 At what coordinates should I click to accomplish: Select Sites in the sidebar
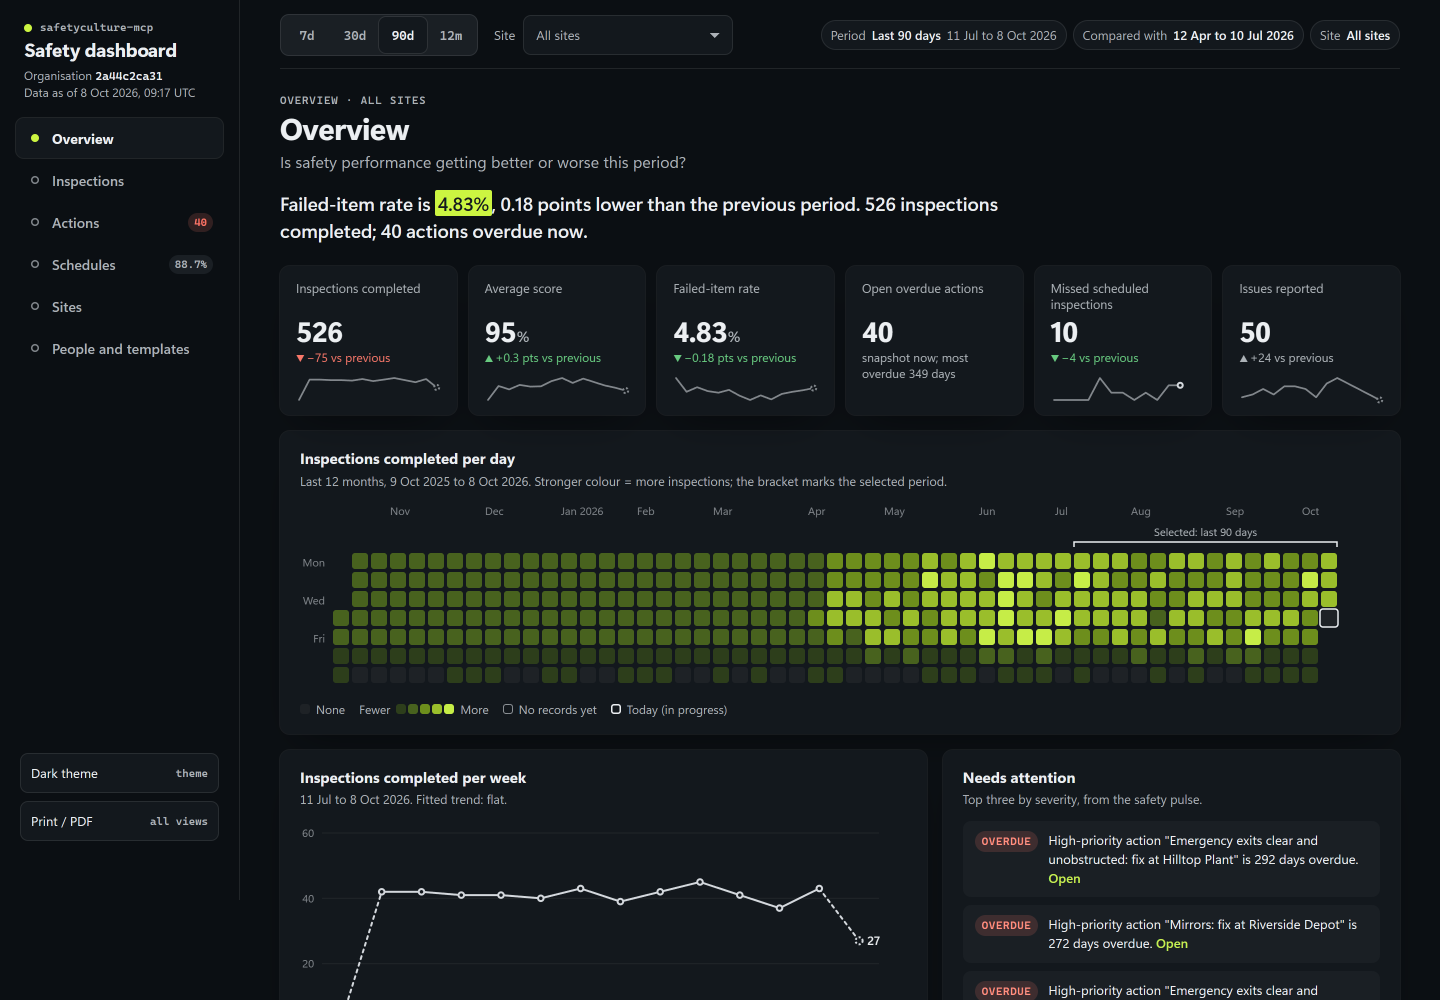pos(119,307)
